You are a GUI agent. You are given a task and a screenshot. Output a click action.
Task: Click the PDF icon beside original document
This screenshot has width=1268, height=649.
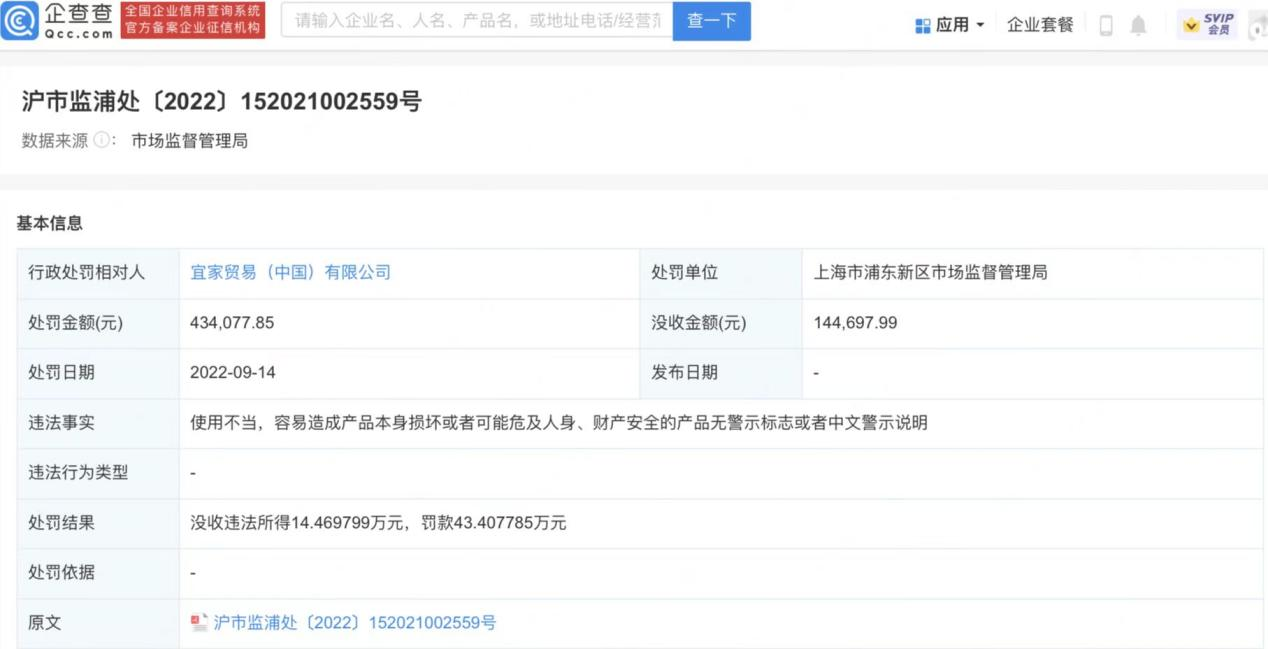click(199, 622)
